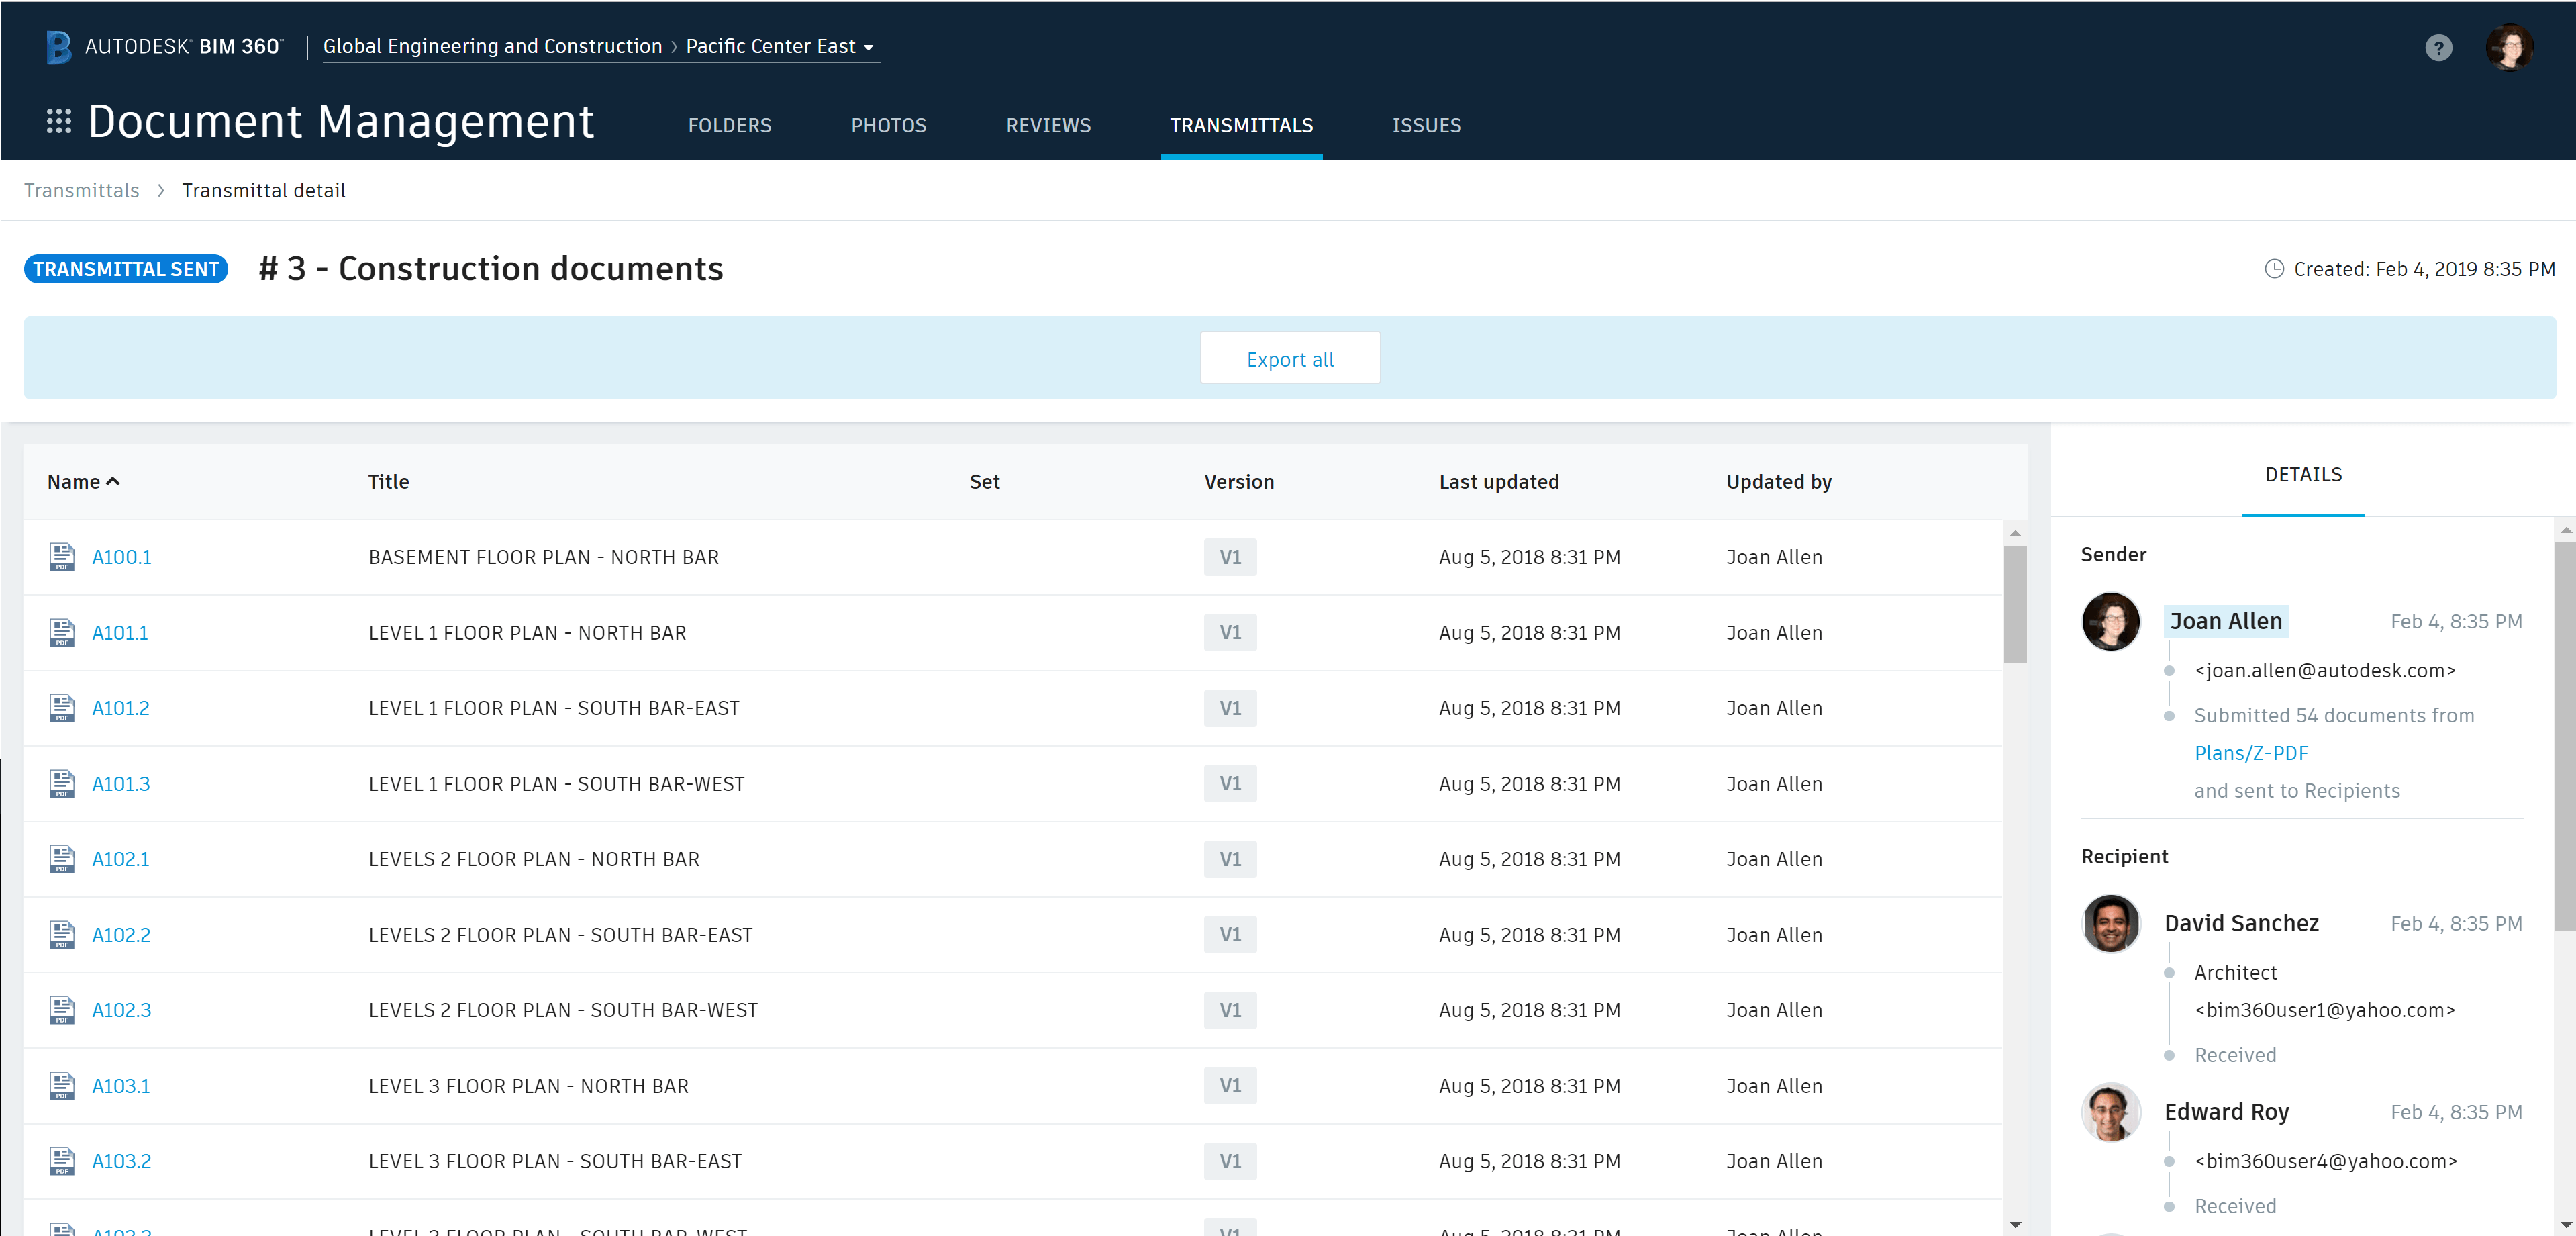Click the PDF icon for A100.1

point(62,557)
